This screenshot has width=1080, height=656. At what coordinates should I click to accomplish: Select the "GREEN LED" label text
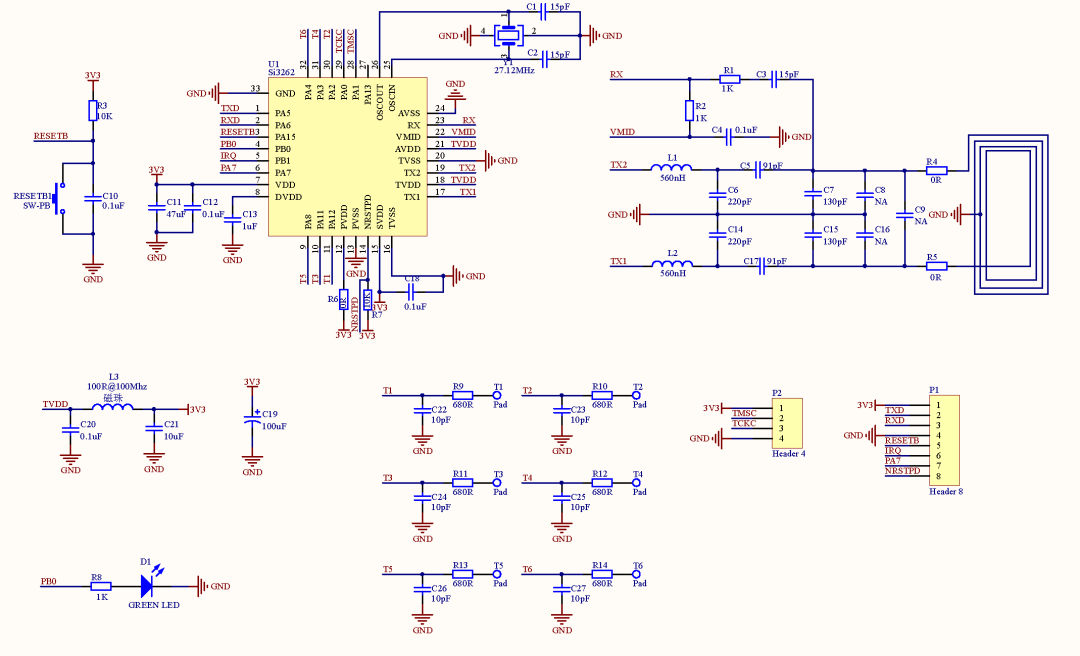pos(154,605)
